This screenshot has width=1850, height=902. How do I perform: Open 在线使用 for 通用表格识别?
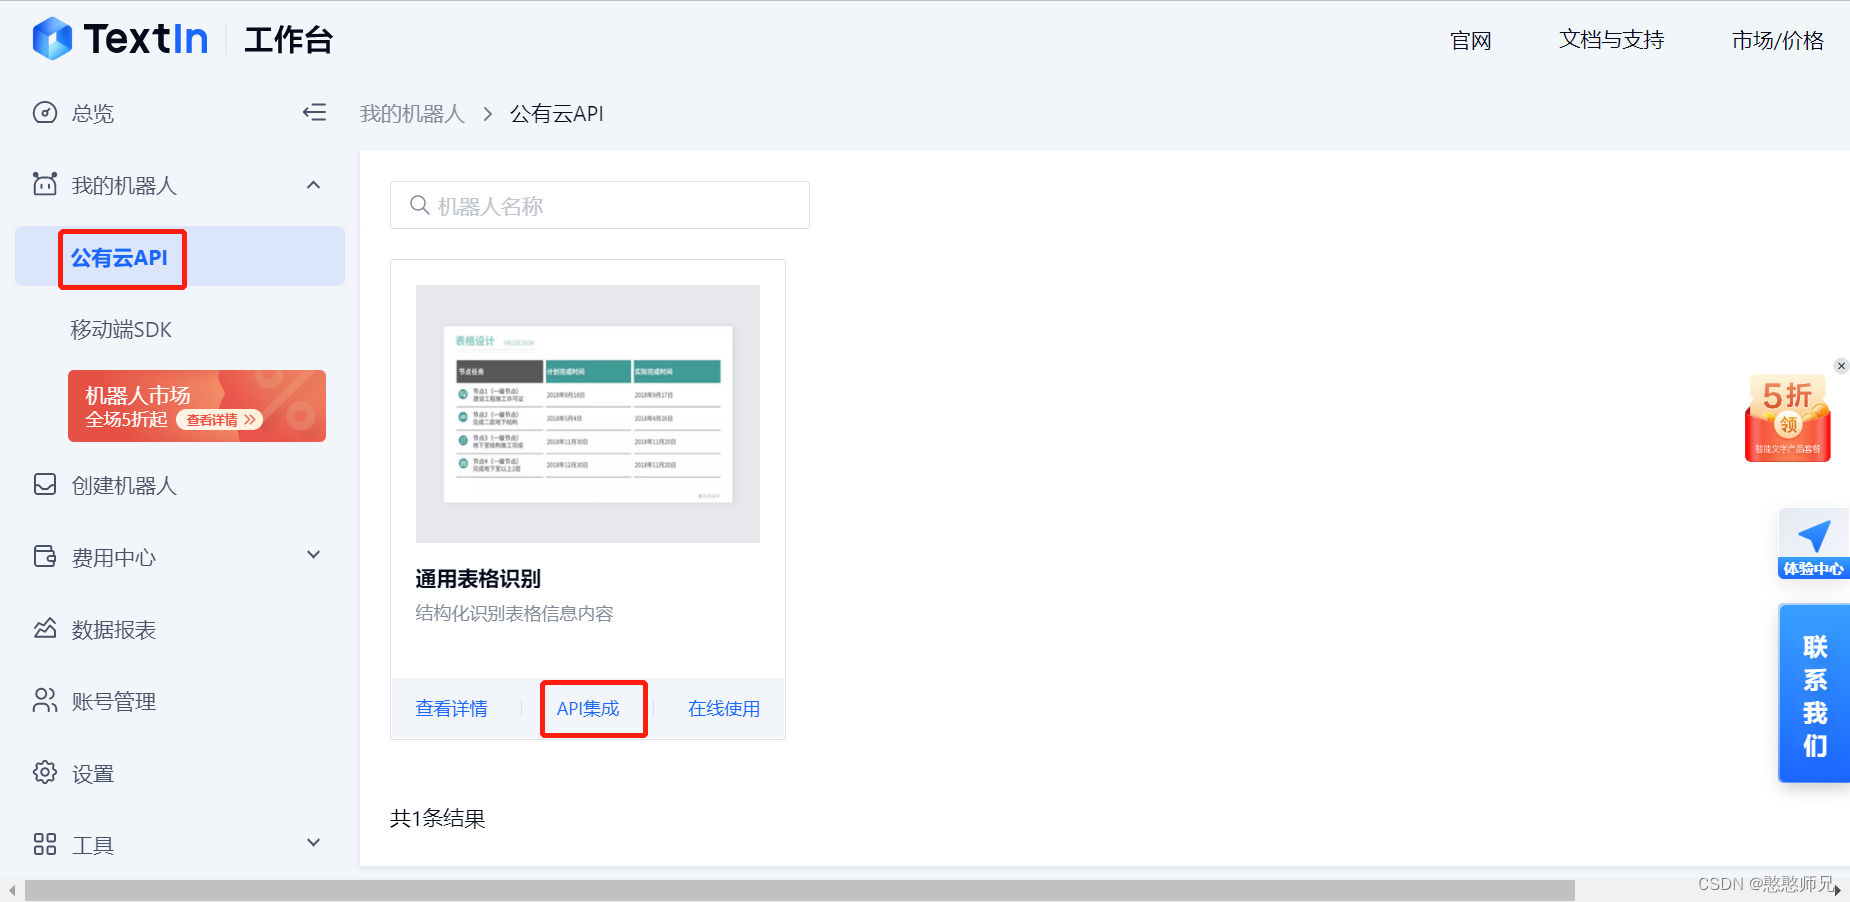723,708
